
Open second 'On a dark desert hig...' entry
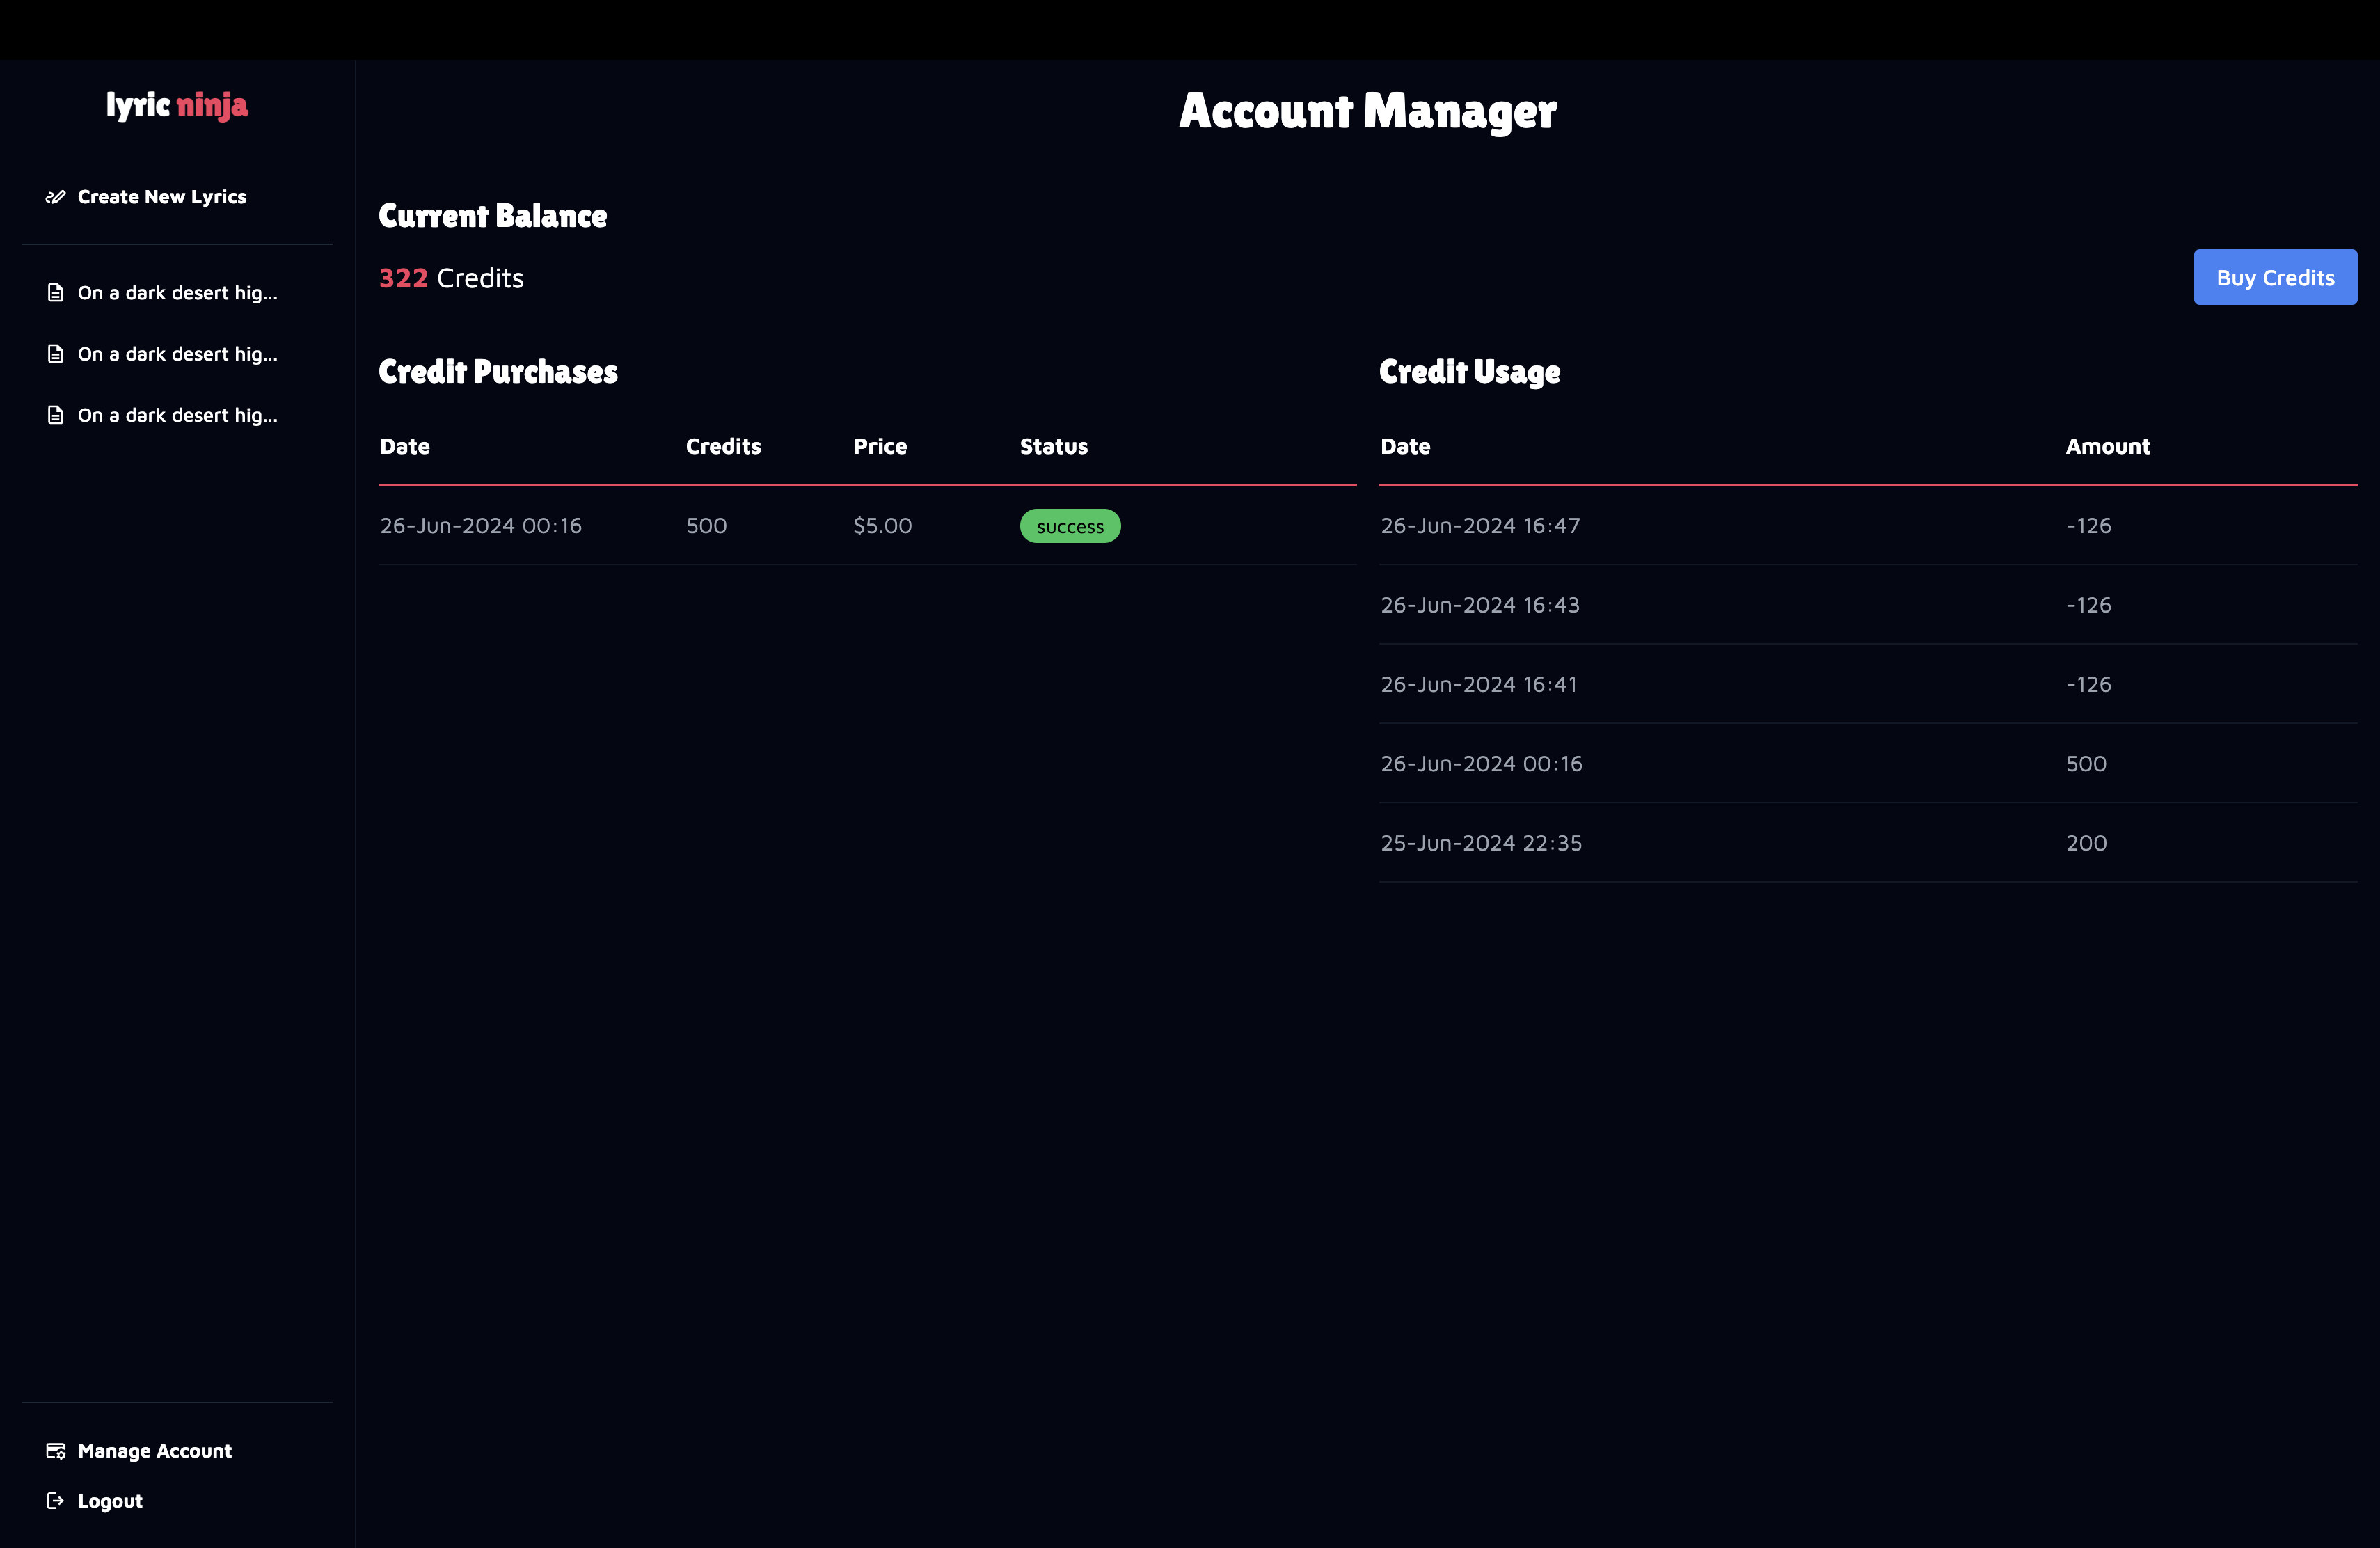[178, 354]
